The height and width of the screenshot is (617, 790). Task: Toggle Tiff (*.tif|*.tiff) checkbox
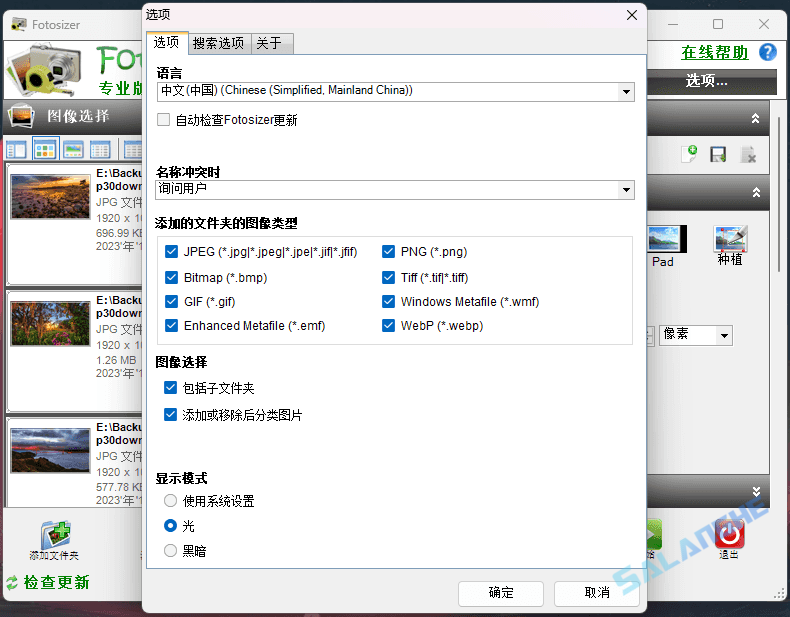click(388, 278)
